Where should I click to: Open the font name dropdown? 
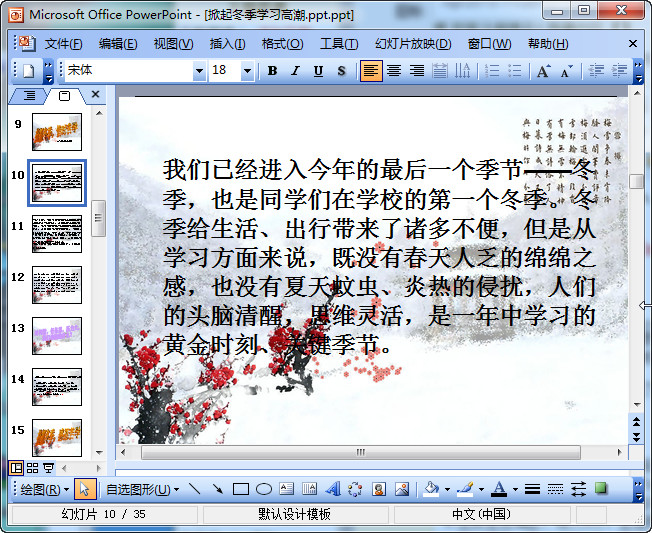(198, 71)
